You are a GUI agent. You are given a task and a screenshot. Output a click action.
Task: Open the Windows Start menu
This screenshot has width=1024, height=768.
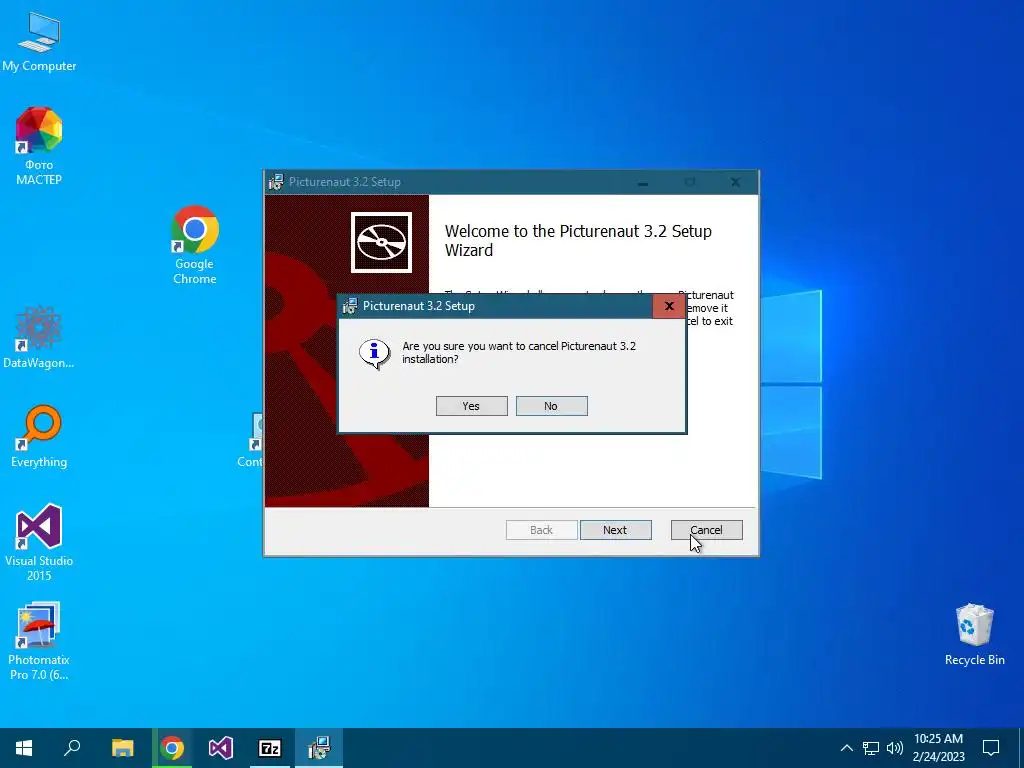click(x=24, y=748)
